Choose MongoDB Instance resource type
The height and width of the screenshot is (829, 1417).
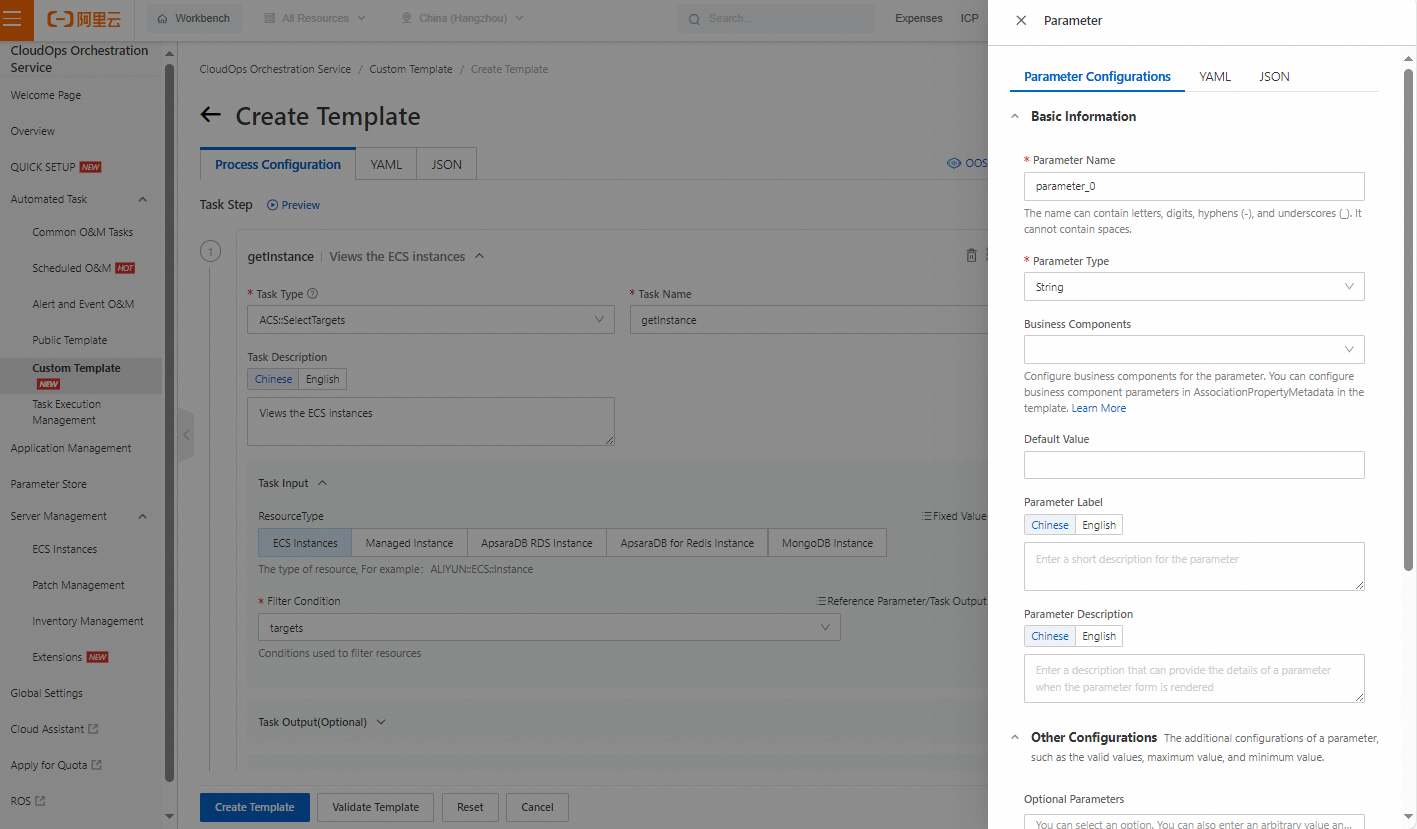(827, 543)
